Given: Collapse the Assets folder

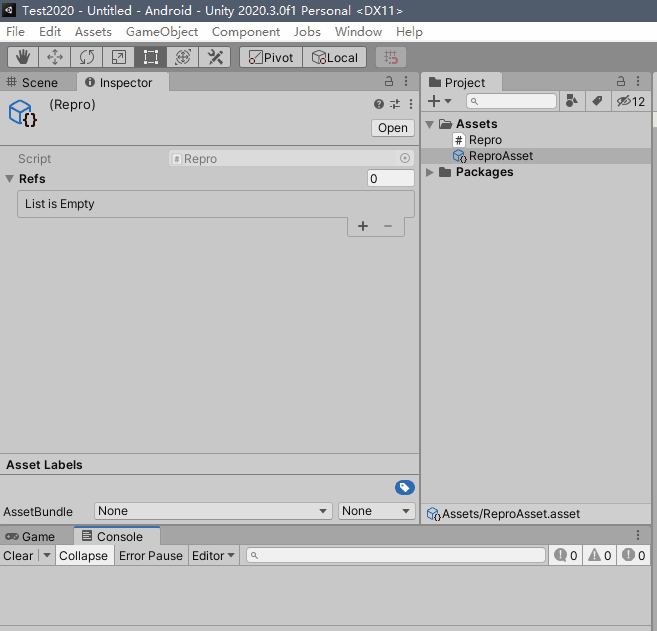Looking at the screenshot, I should (429, 124).
